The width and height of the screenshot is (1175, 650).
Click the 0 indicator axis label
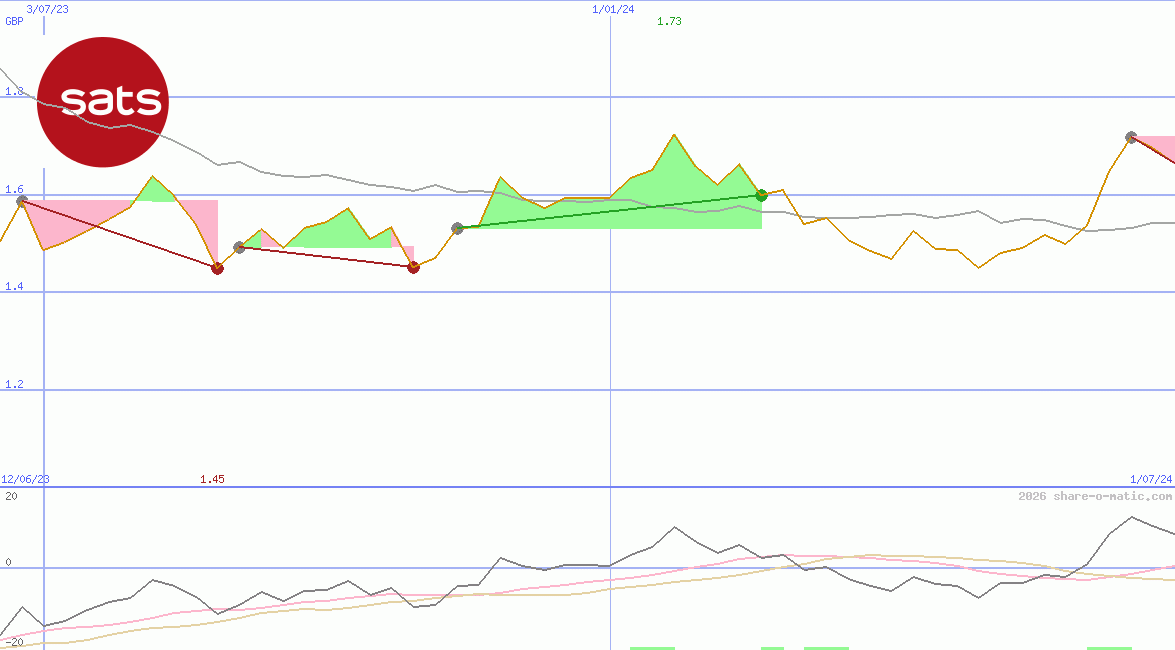[8, 562]
